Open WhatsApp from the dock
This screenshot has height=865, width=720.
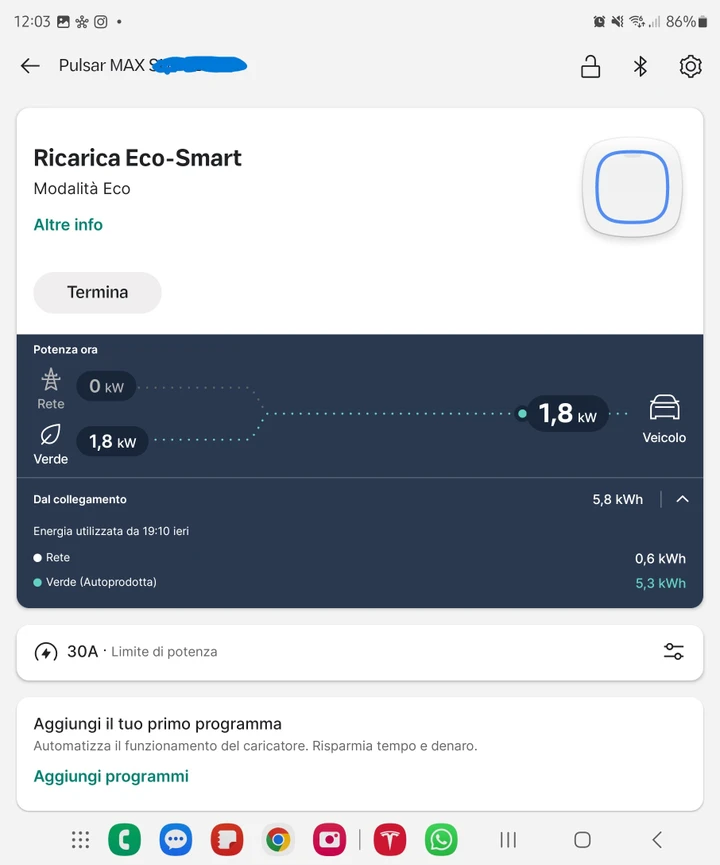pos(441,840)
